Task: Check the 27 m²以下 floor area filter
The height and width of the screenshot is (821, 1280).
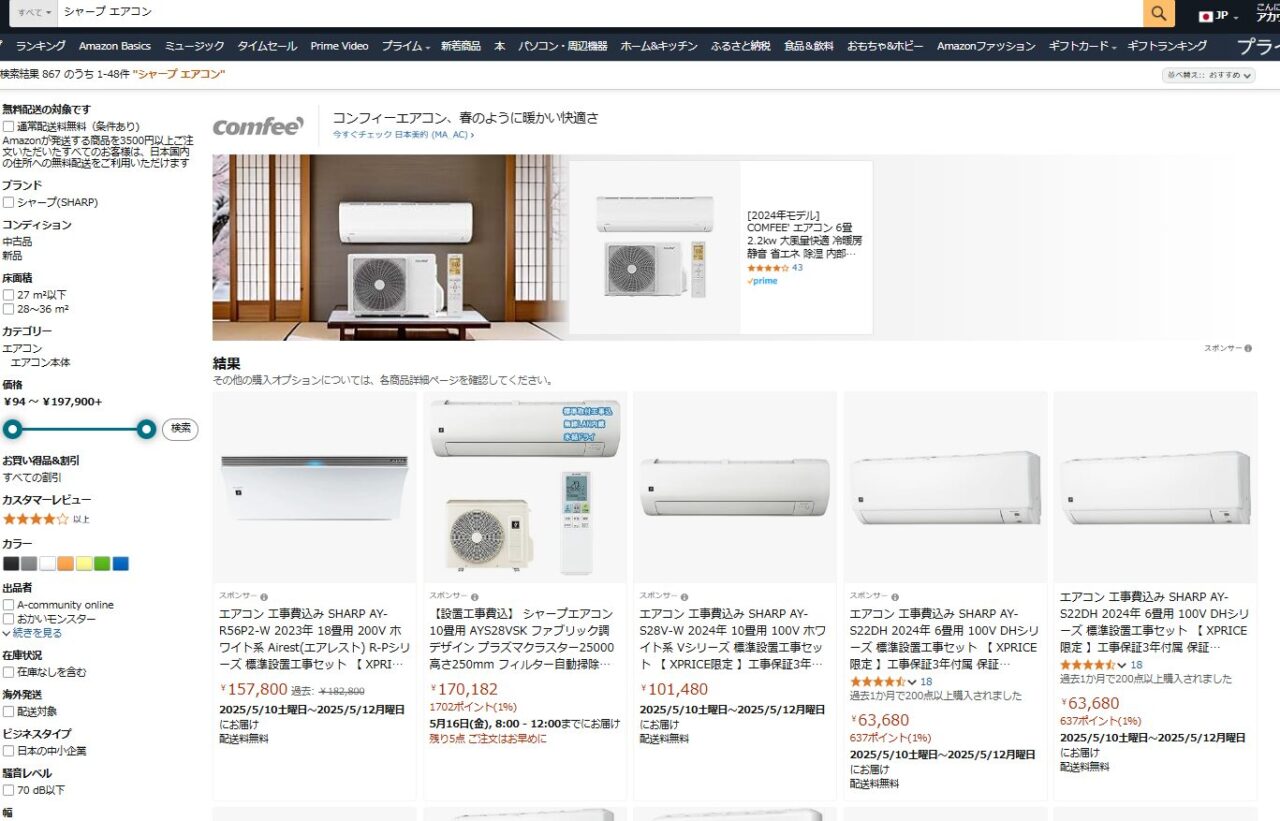Action: (8, 295)
